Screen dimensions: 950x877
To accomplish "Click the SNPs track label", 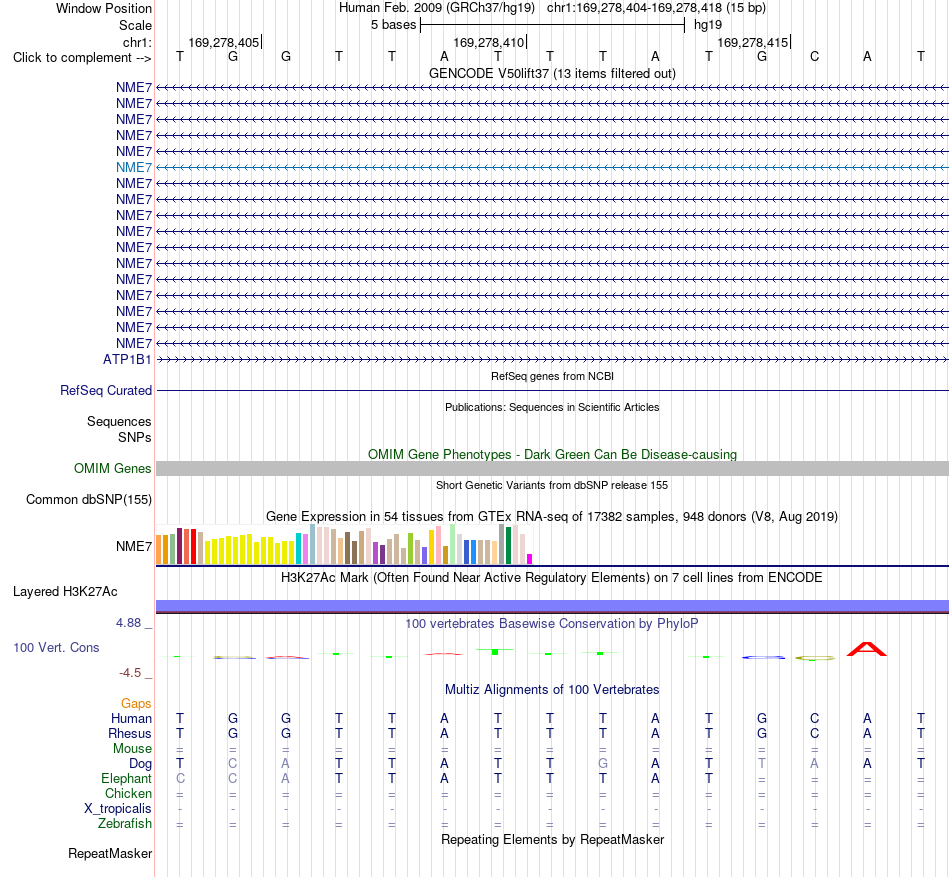I will pyautogui.click(x=135, y=437).
